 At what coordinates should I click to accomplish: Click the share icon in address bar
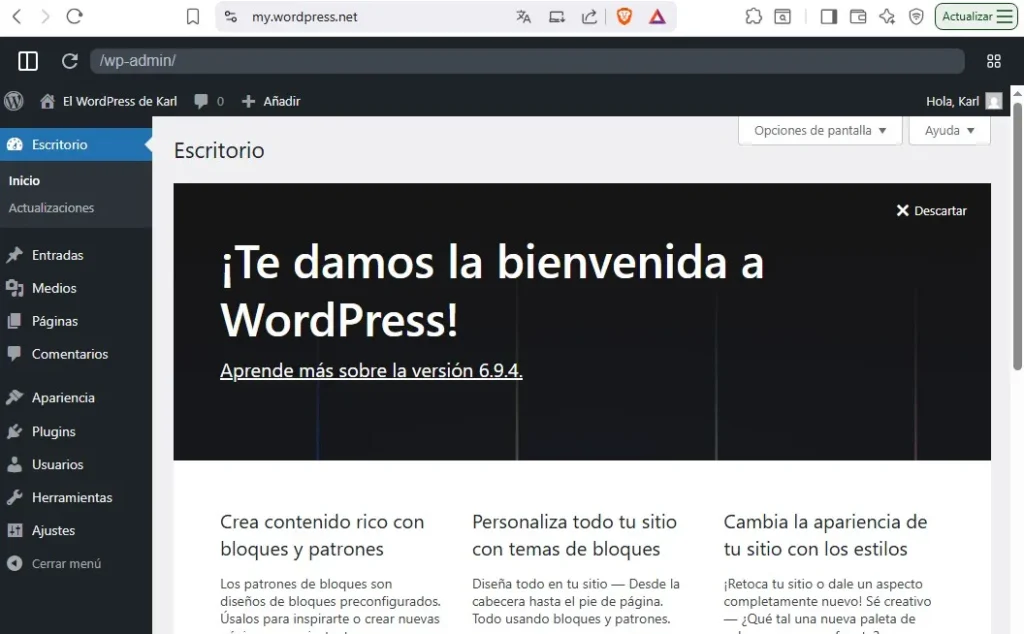[x=589, y=16]
